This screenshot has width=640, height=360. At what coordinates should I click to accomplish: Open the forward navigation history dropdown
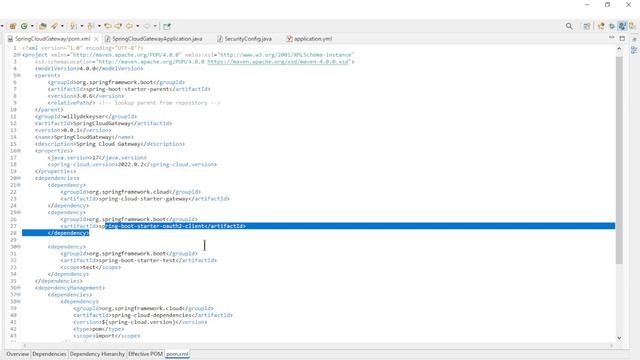coord(155,26)
